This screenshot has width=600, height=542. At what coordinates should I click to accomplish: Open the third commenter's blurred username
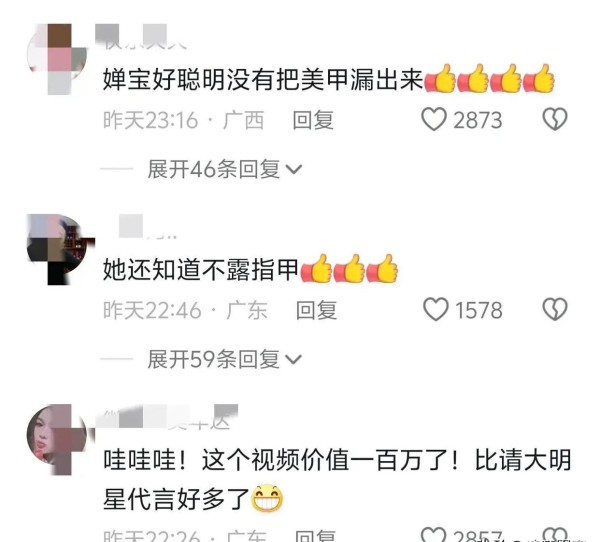point(166,416)
